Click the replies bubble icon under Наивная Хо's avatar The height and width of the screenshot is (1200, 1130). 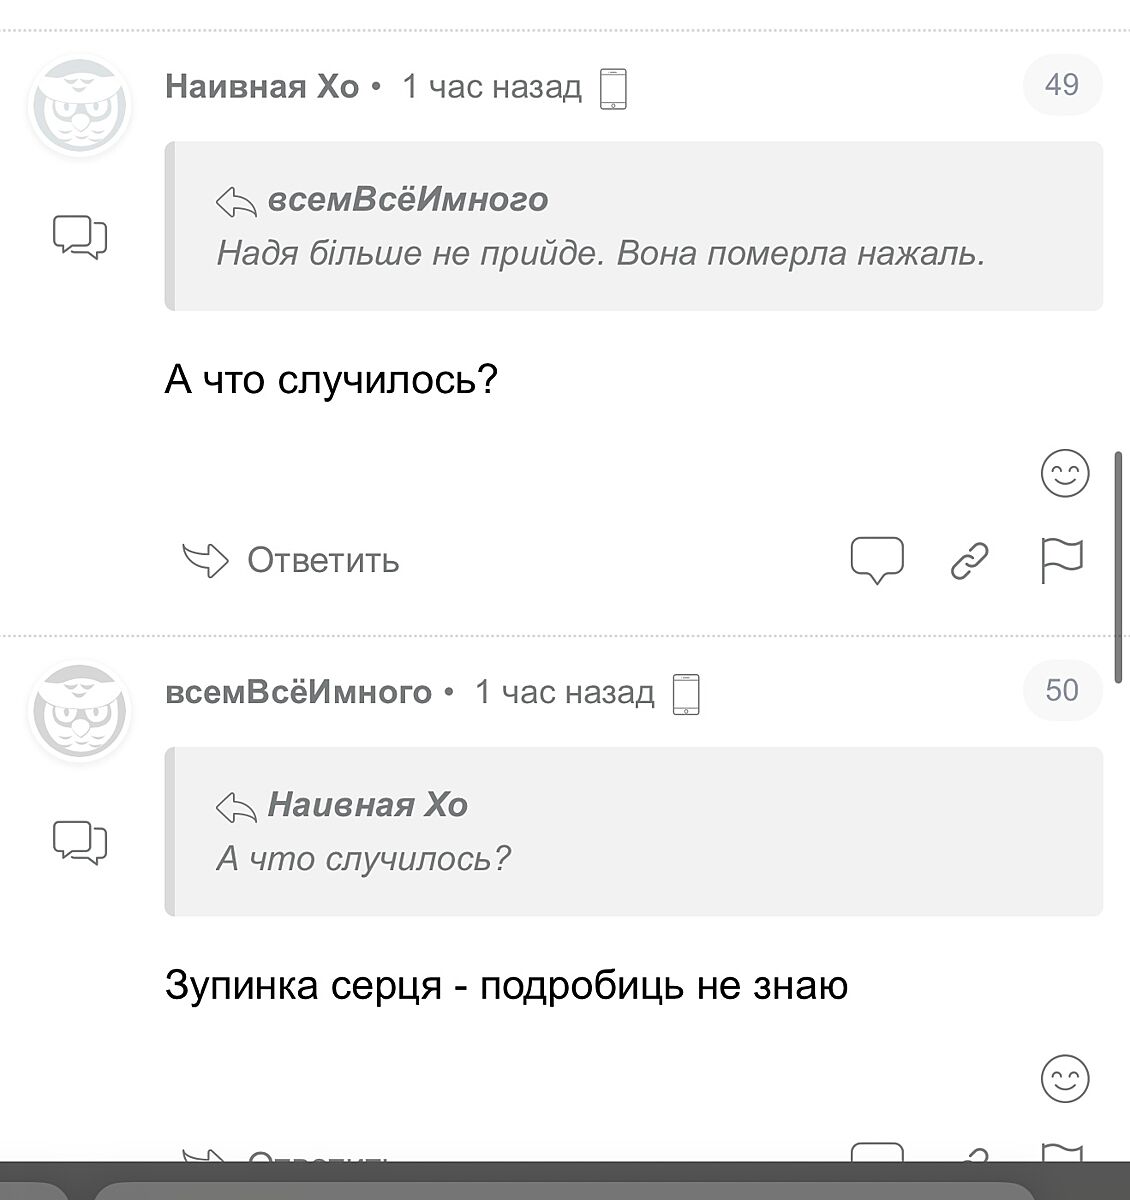click(80, 237)
